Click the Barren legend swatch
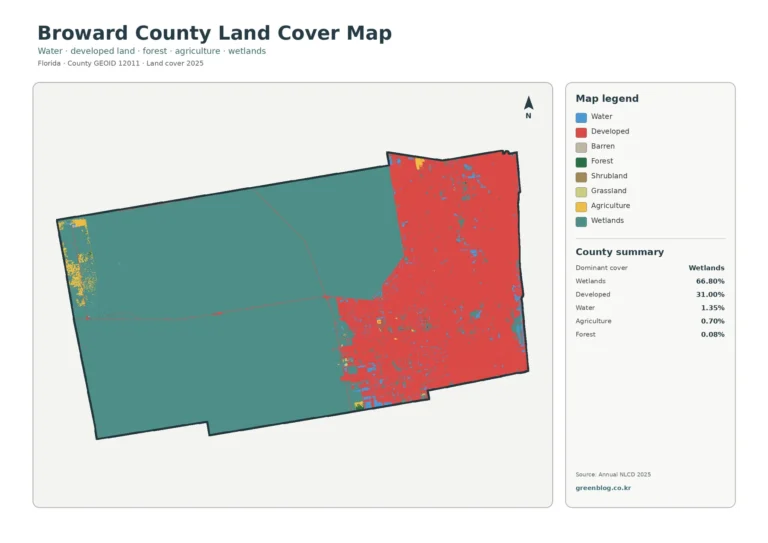 581,147
